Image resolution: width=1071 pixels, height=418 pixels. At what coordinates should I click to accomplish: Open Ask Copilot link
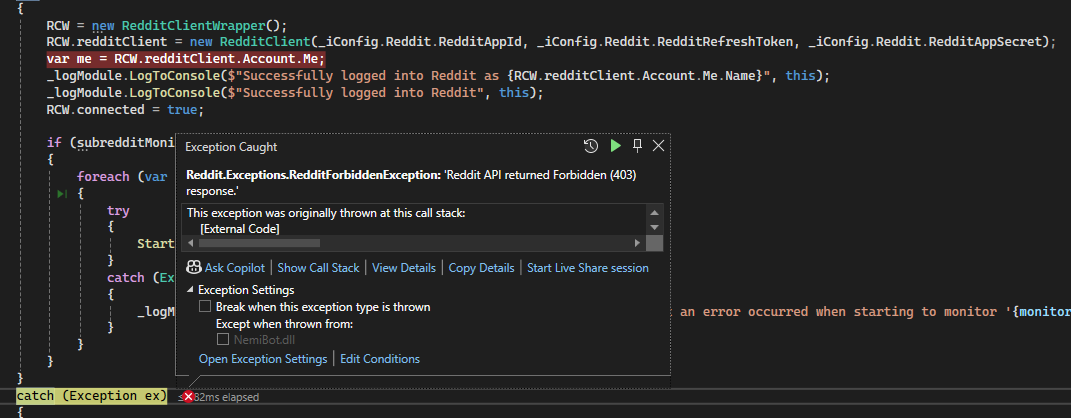(235, 268)
